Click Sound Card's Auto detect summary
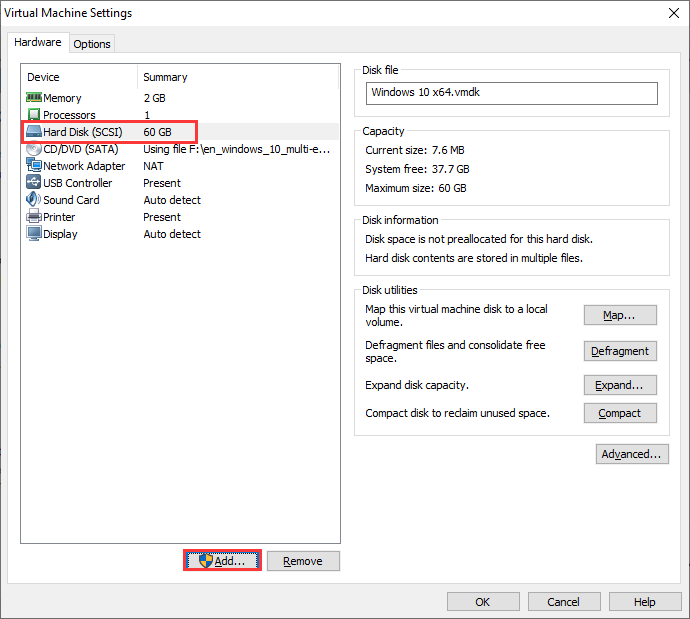This screenshot has width=690, height=619. (172, 200)
